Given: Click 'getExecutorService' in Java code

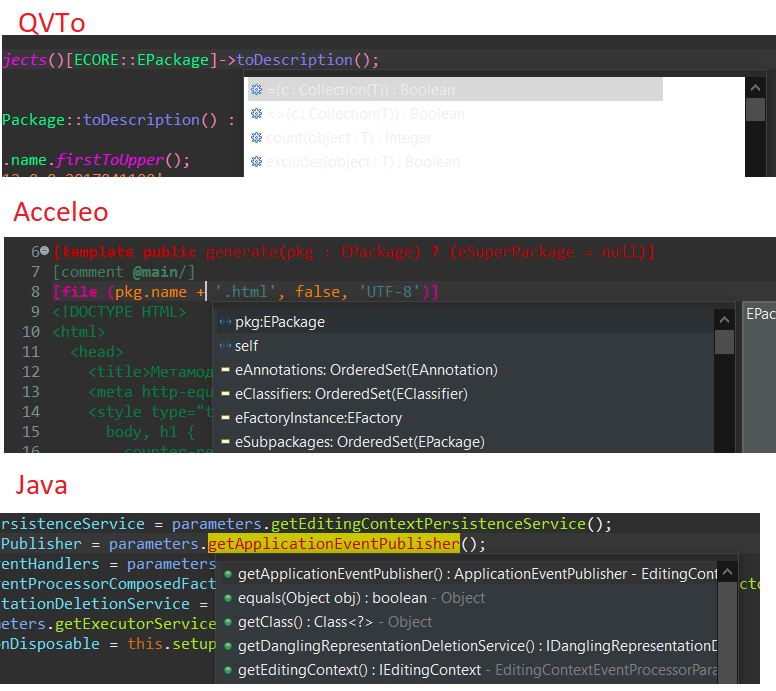Looking at the screenshot, I should coord(135,624).
